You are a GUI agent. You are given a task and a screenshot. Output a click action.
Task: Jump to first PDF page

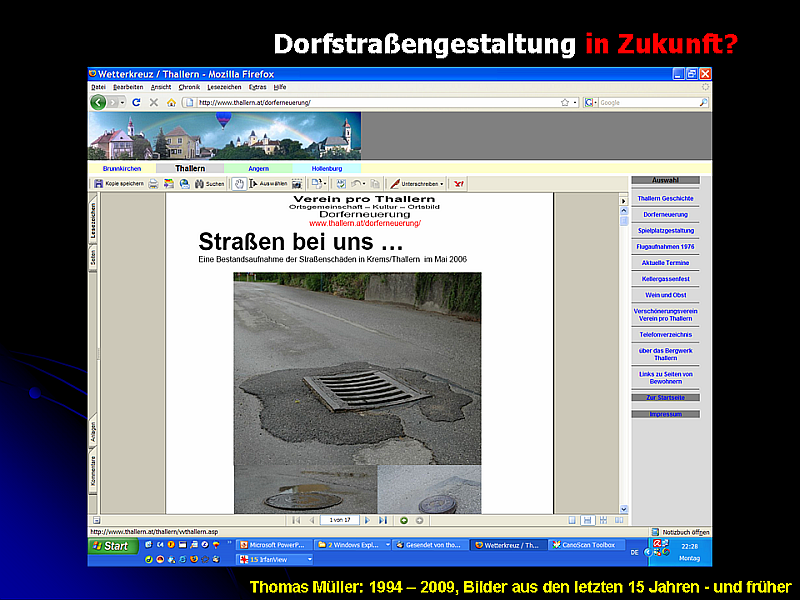[x=296, y=520]
